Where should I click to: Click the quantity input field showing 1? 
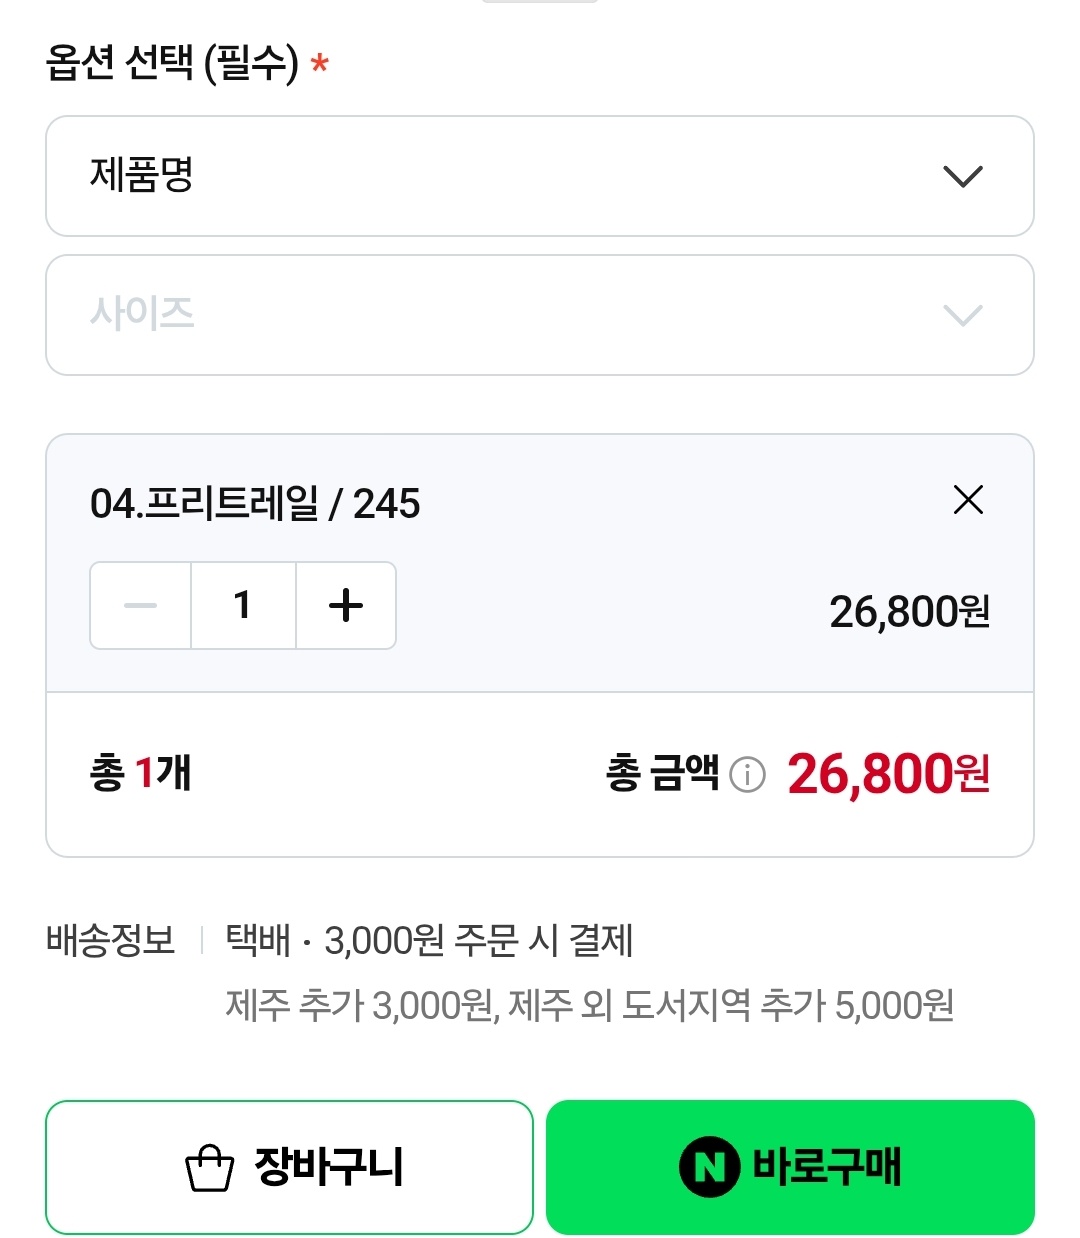coord(243,605)
